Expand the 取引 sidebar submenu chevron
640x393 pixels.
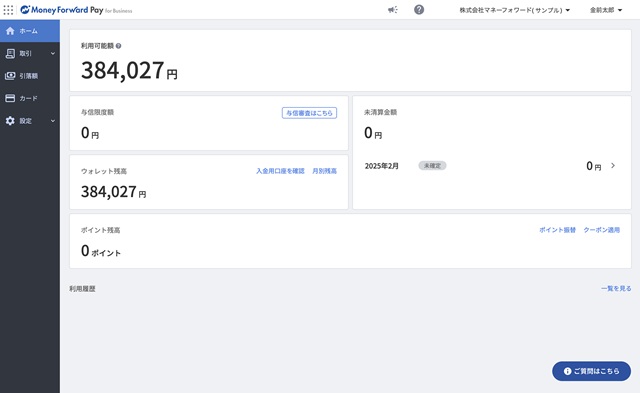pos(53,53)
